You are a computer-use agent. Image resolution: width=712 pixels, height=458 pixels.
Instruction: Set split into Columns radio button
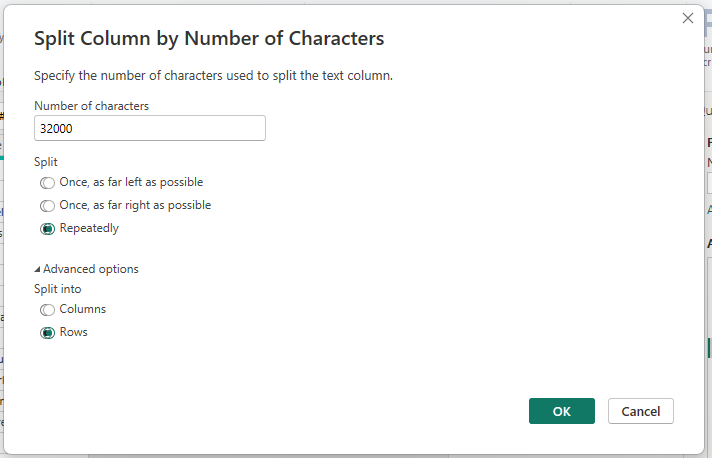48,310
